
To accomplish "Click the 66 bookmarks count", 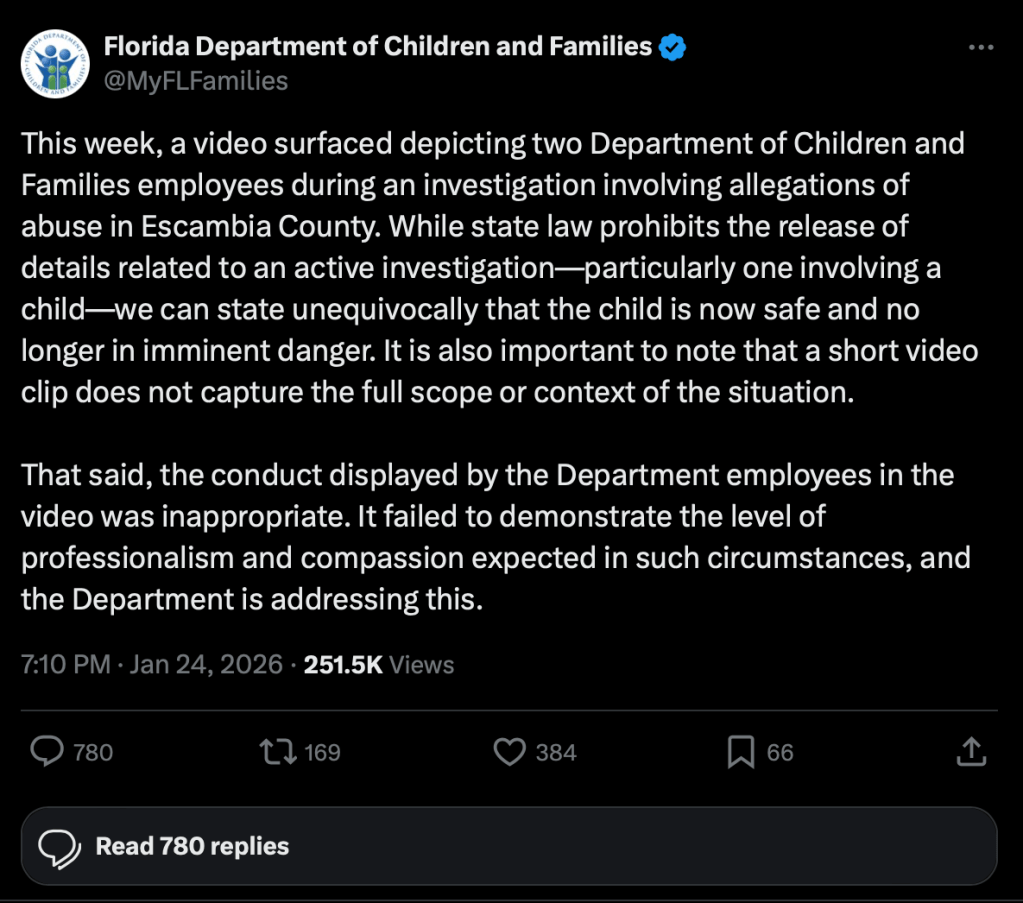I will click(x=780, y=752).
